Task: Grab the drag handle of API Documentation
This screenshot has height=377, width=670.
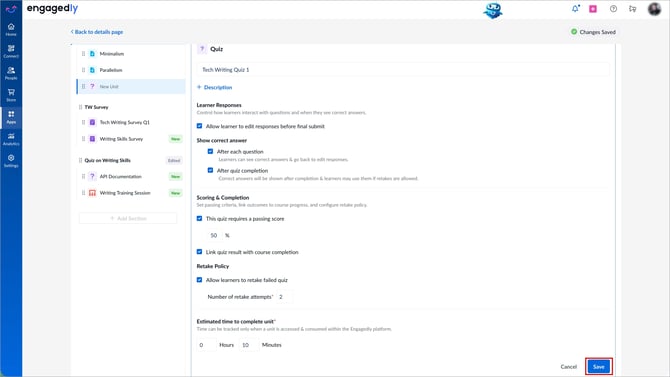Action: point(83,176)
